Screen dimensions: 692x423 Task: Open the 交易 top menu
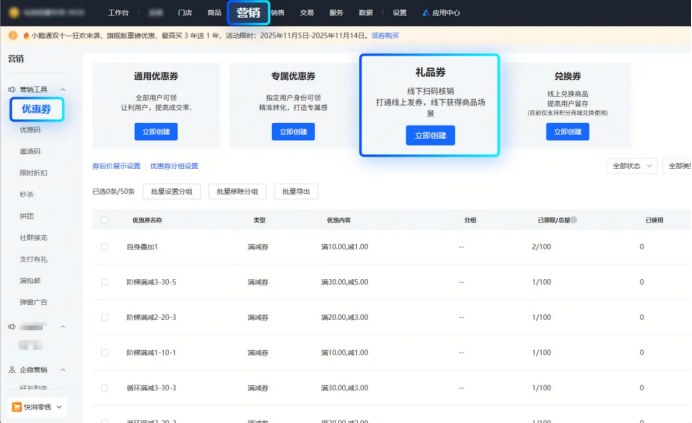[x=307, y=13]
